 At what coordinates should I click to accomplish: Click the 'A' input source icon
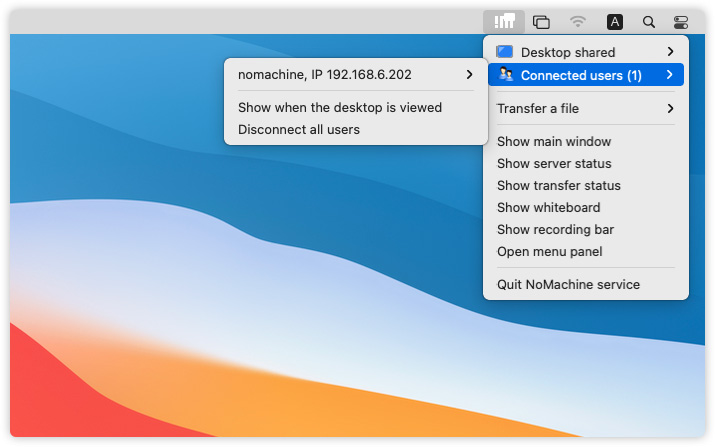(615, 21)
